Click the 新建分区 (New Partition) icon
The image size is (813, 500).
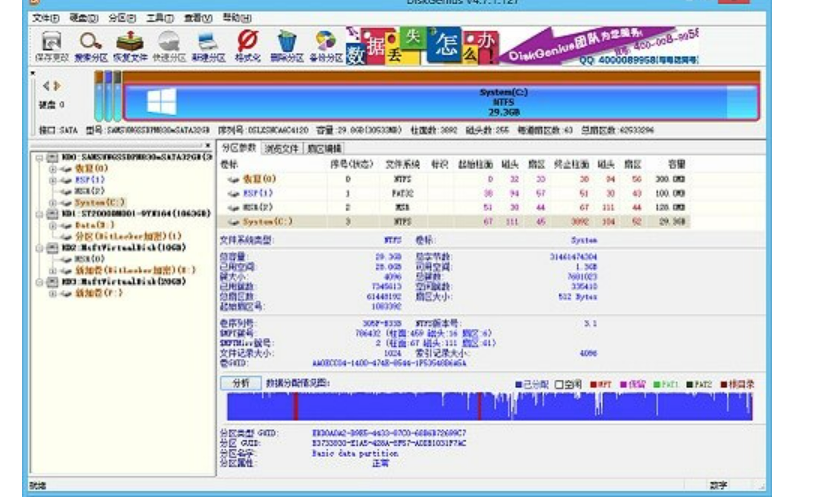point(207,45)
